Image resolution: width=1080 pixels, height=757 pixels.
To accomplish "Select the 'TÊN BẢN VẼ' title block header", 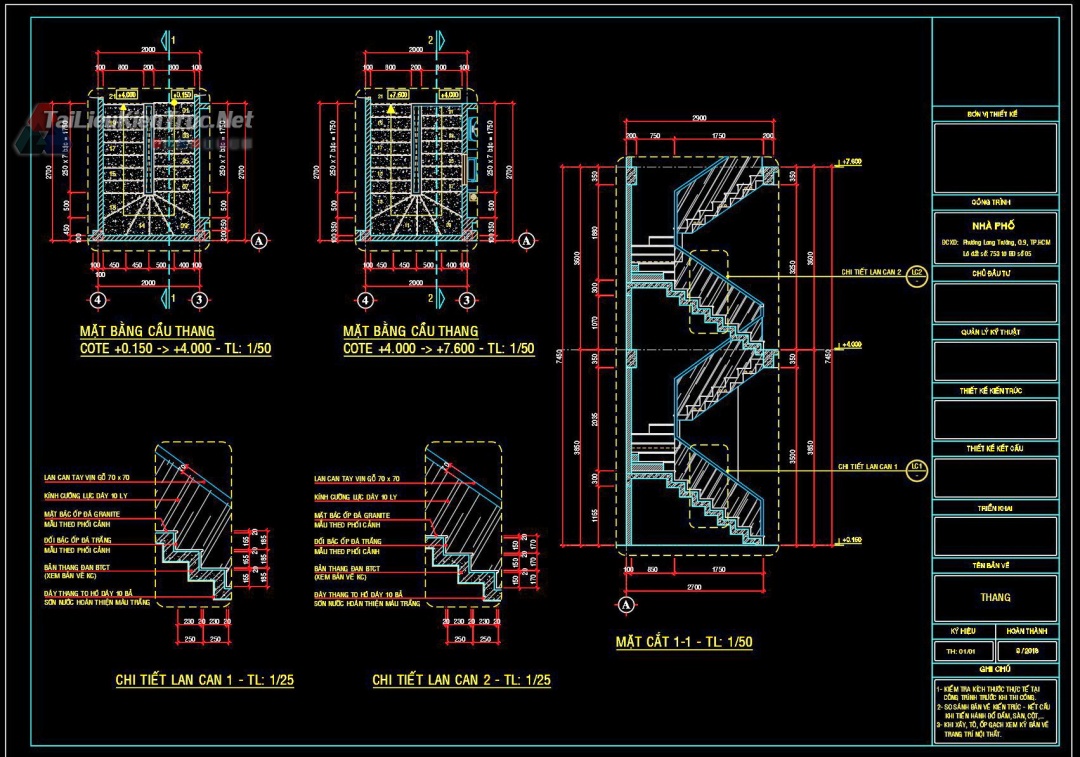I will (x=992, y=566).
